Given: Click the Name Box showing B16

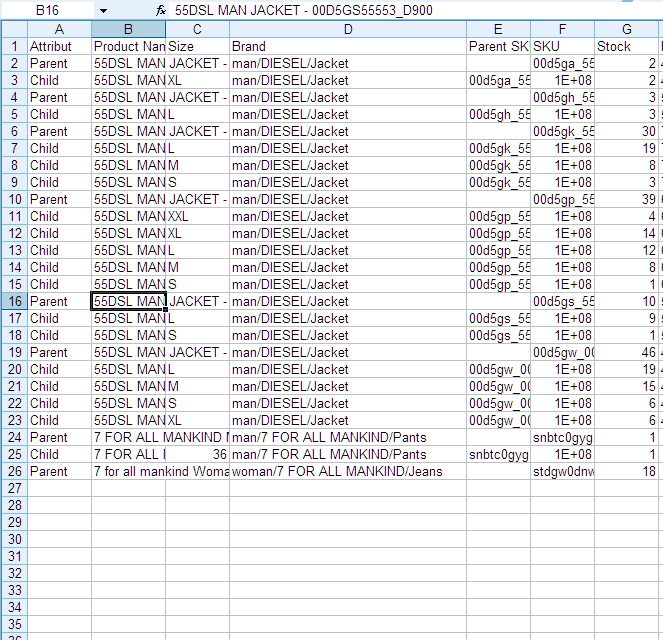Looking at the screenshot, I should (x=47, y=11).
